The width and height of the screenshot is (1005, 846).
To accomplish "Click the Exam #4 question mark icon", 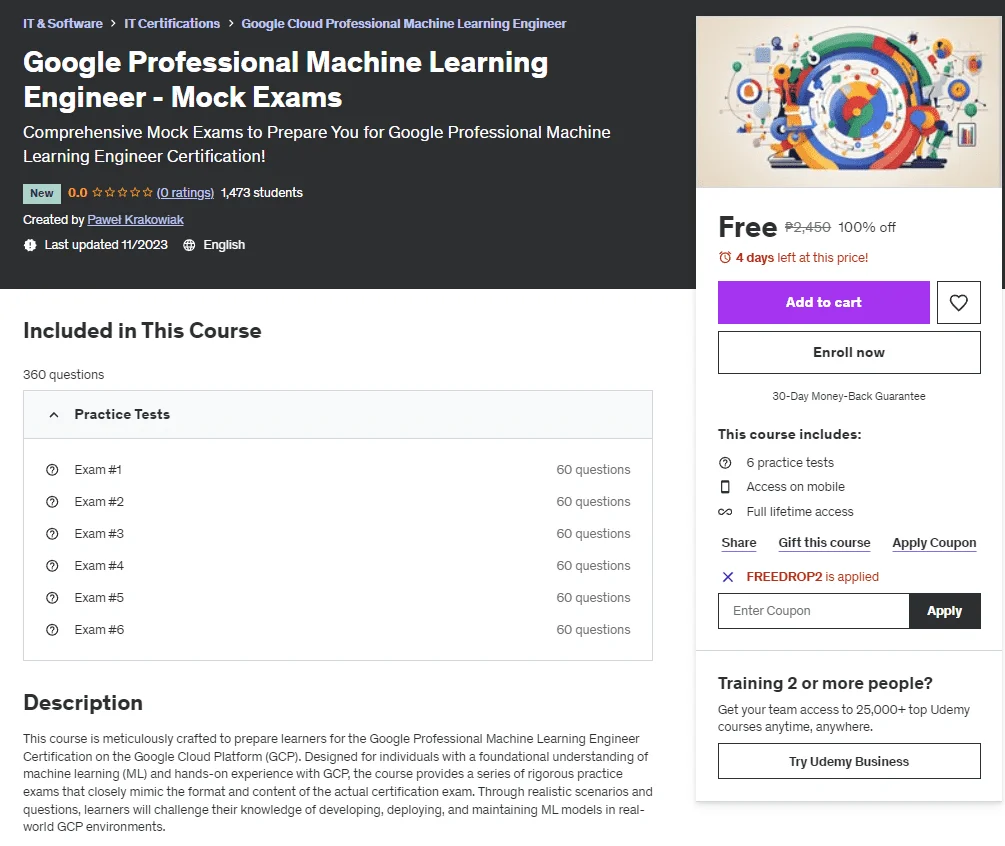I will coord(52,566).
